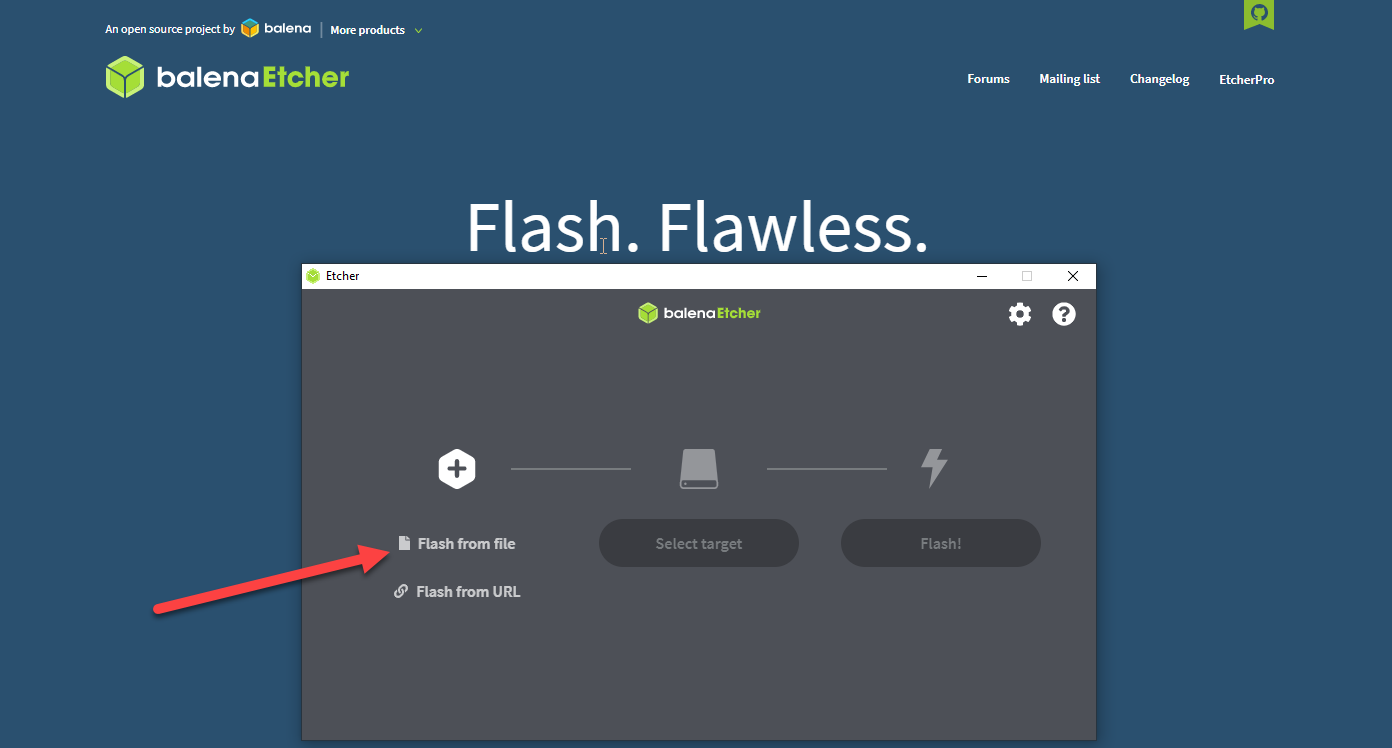Viewport: 1392px width, 748px height.
Task: Click the green cube balenaEtcher website logo
Action: coord(228,77)
